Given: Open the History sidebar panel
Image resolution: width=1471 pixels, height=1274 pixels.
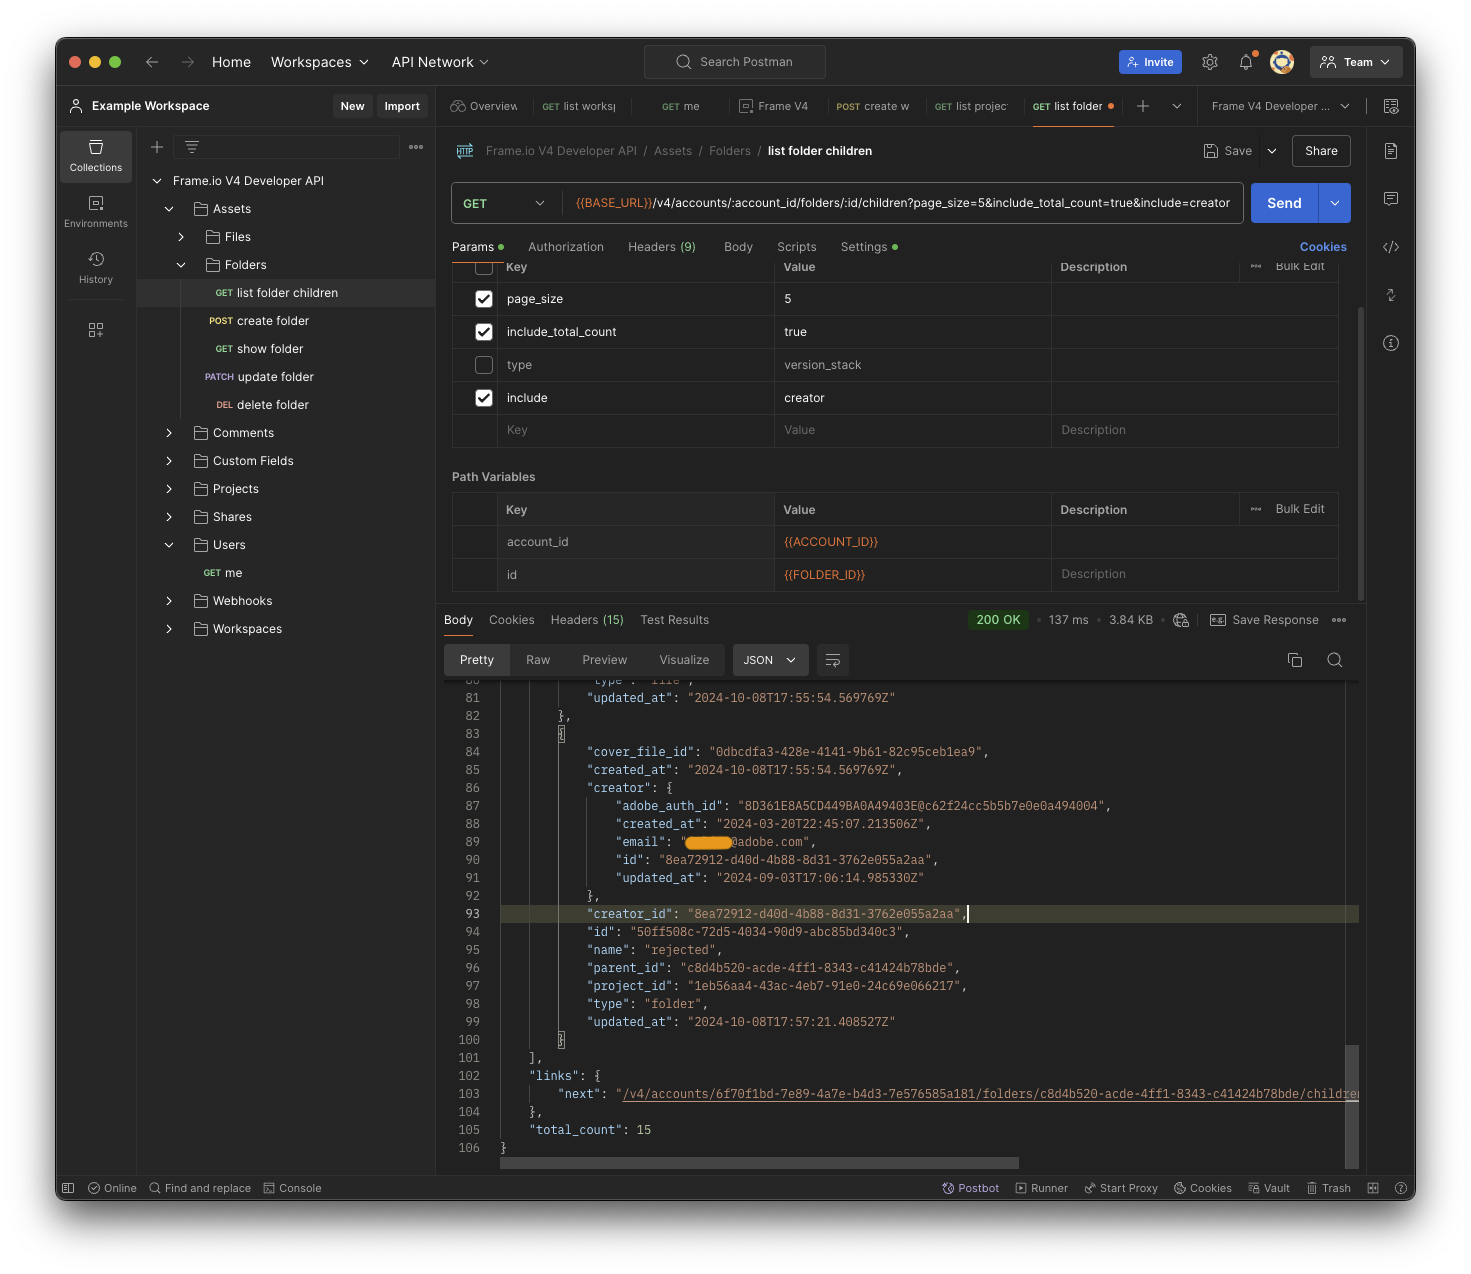Looking at the screenshot, I should tap(96, 268).
